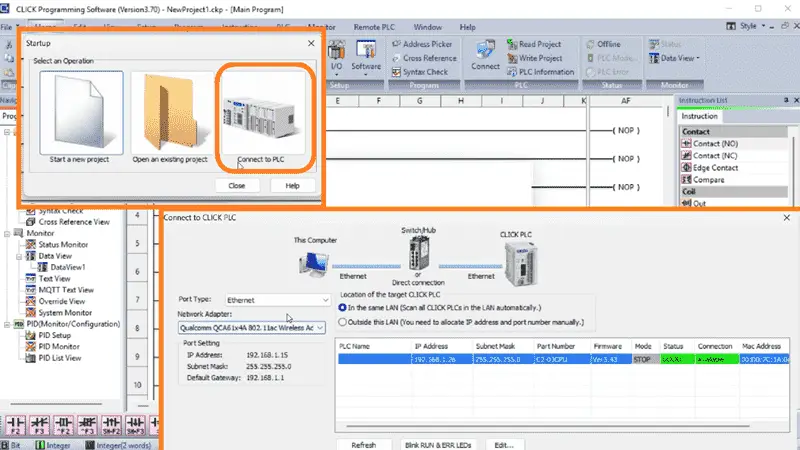Close the Connect to CLICK PLC dialog
Image resolution: width=800 pixels, height=450 pixels.
(786, 217)
